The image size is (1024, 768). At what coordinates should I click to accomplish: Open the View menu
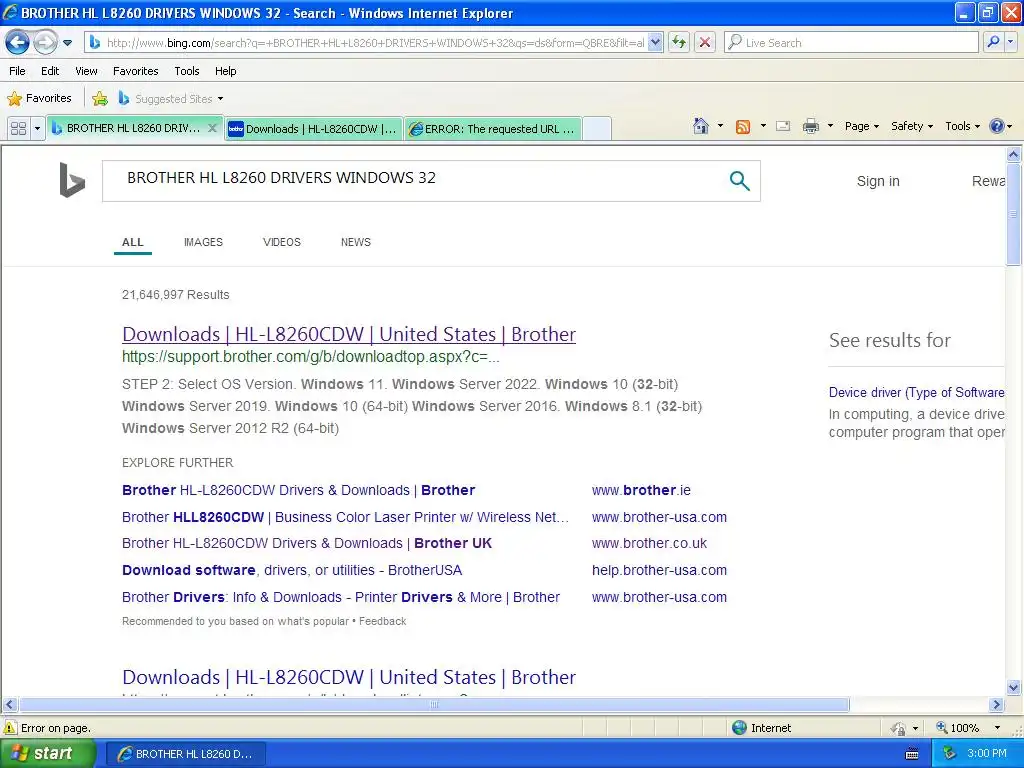point(86,71)
